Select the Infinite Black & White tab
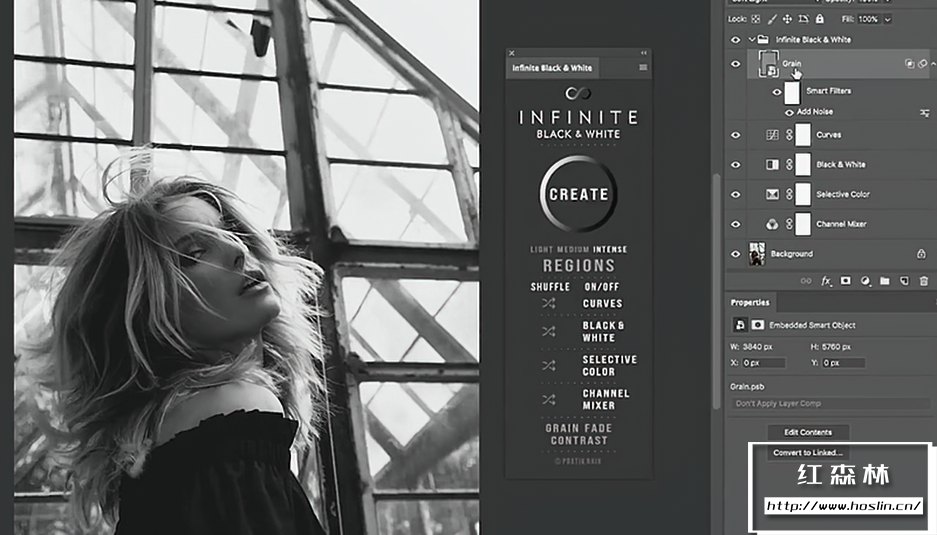This screenshot has height=535, width=937. [552, 68]
